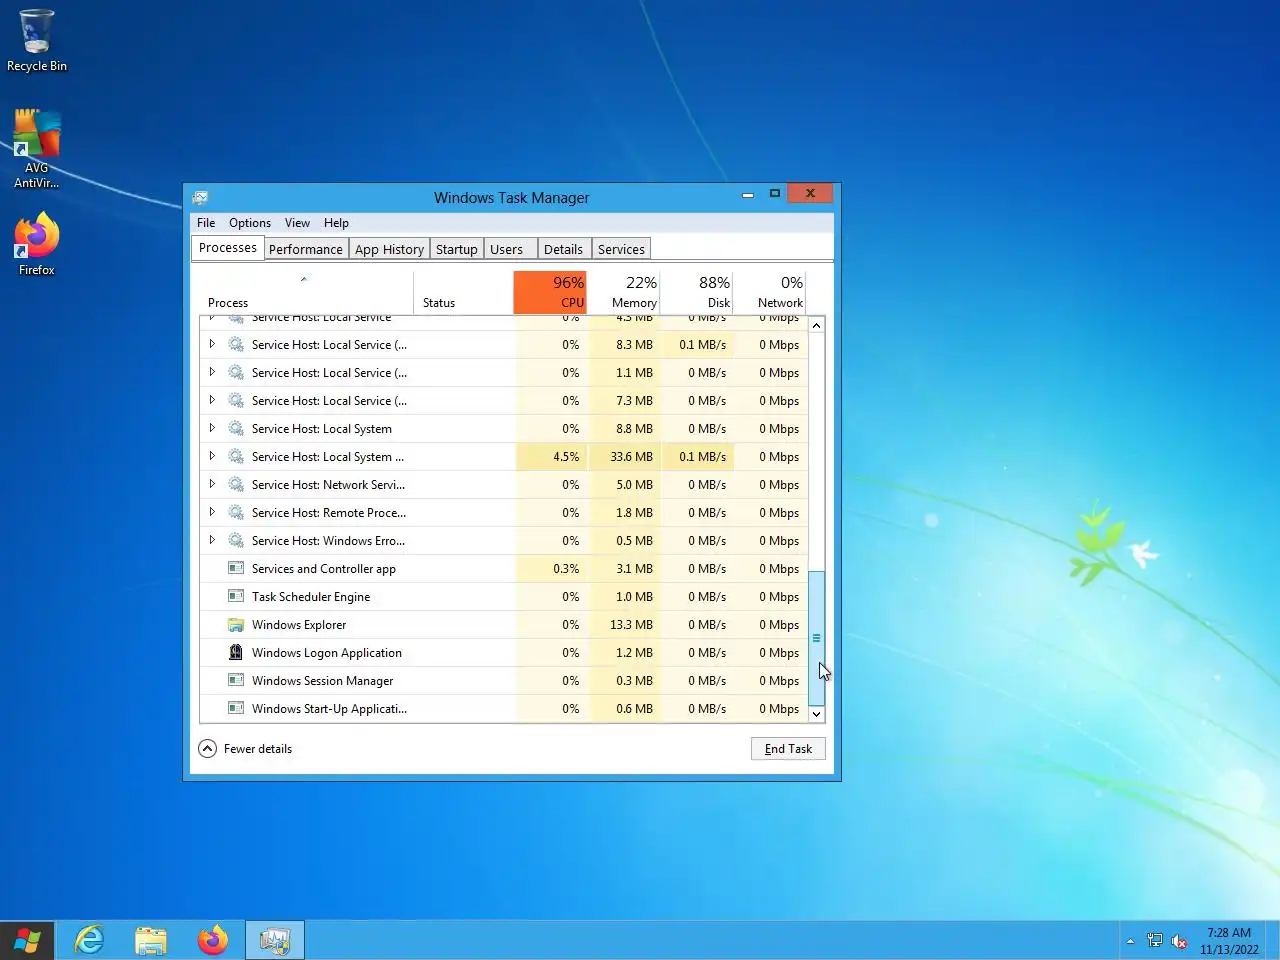The width and height of the screenshot is (1280, 960).
Task: Sort by the Memory column header
Action: pos(624,292)
